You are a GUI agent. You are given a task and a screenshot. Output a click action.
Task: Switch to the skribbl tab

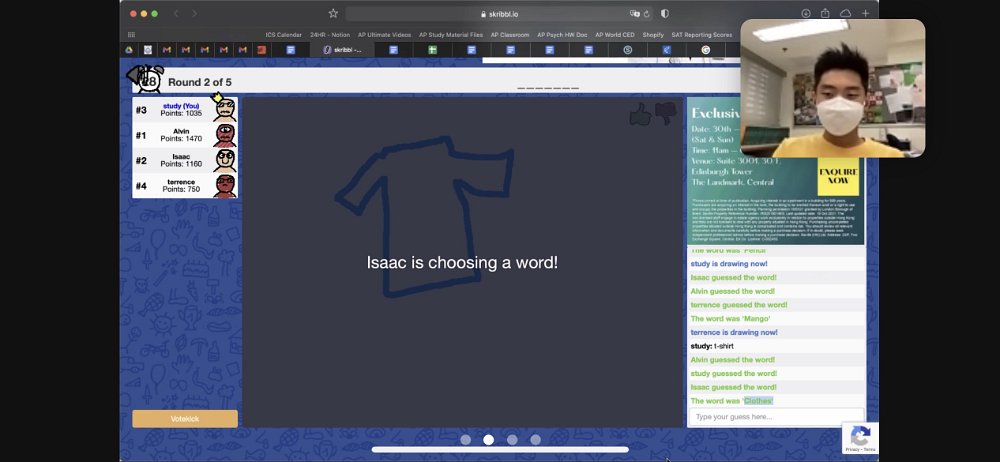(x=342, y=50)
